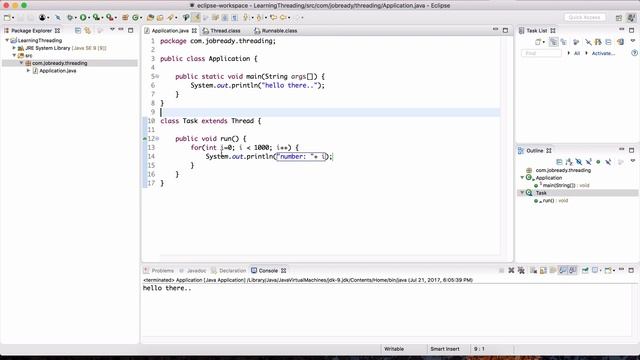Collapse All in Package Explorer
Image resolution: width=640 pixels, height=360 pixels.
(78, 31)
